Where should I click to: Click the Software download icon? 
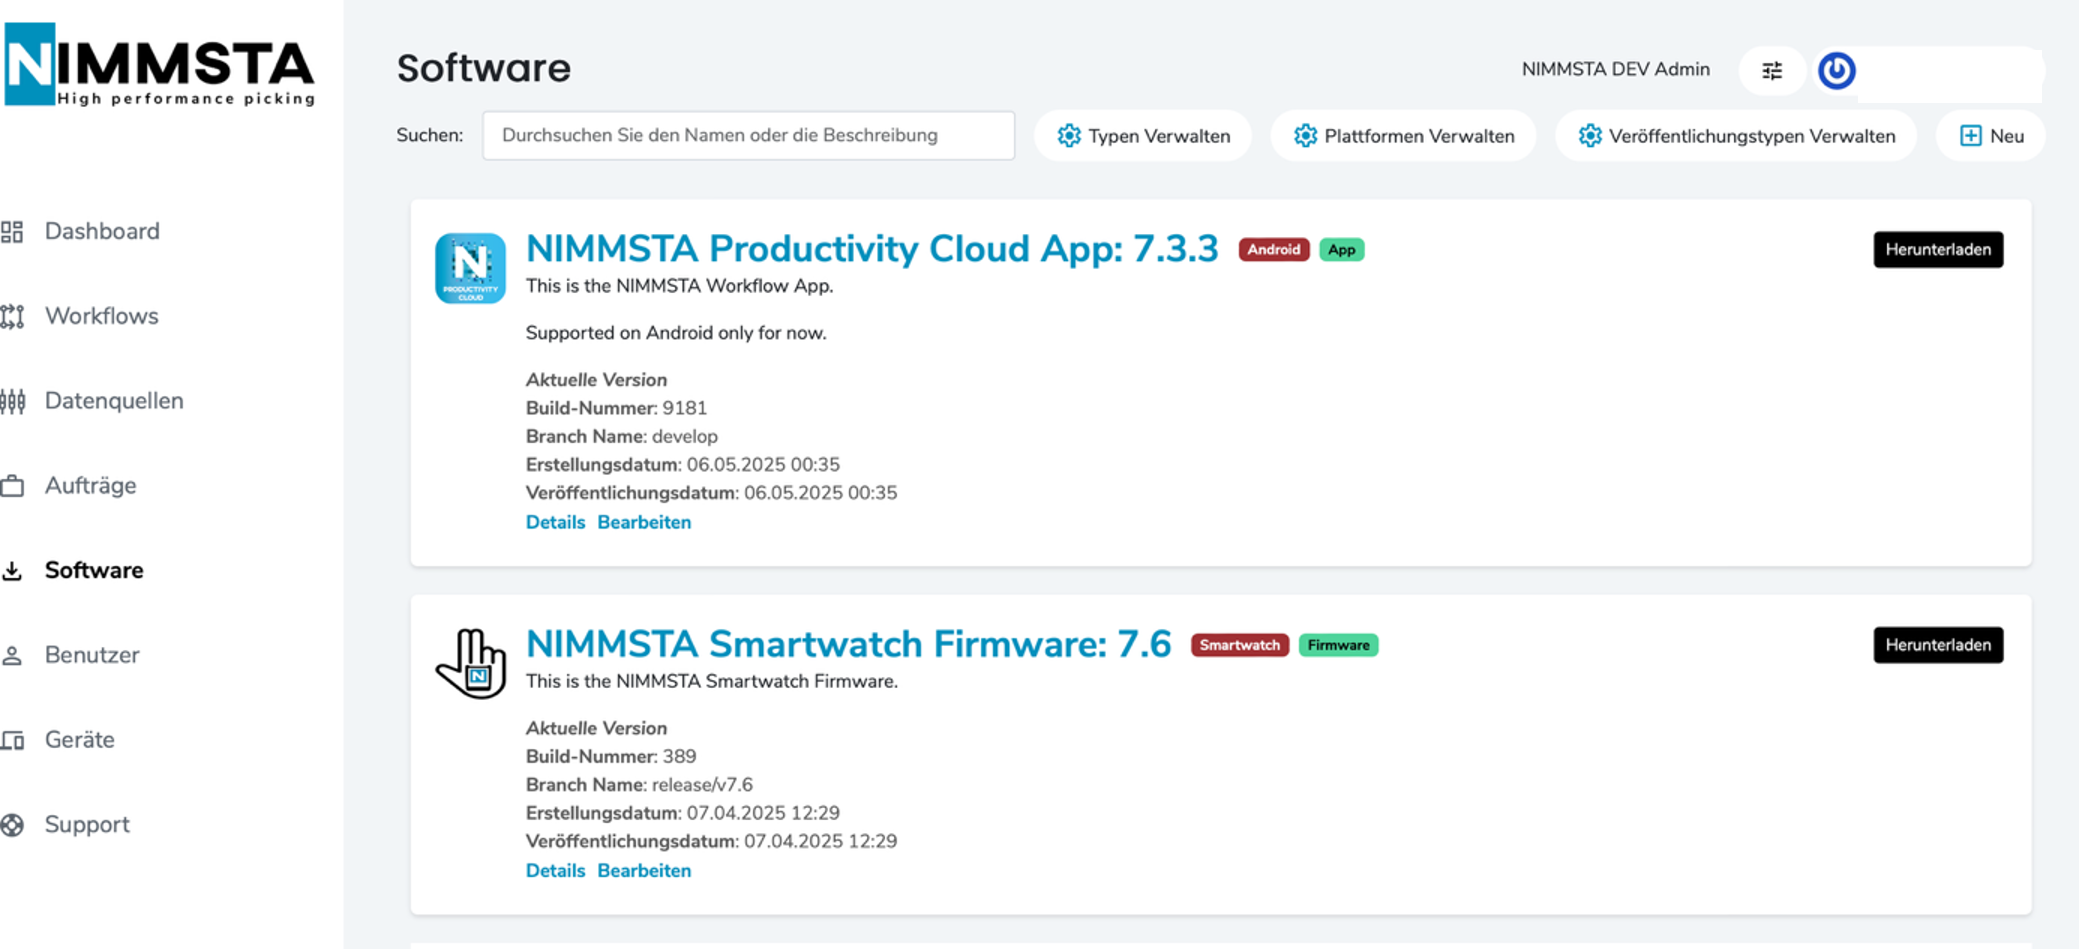point(12,571)
